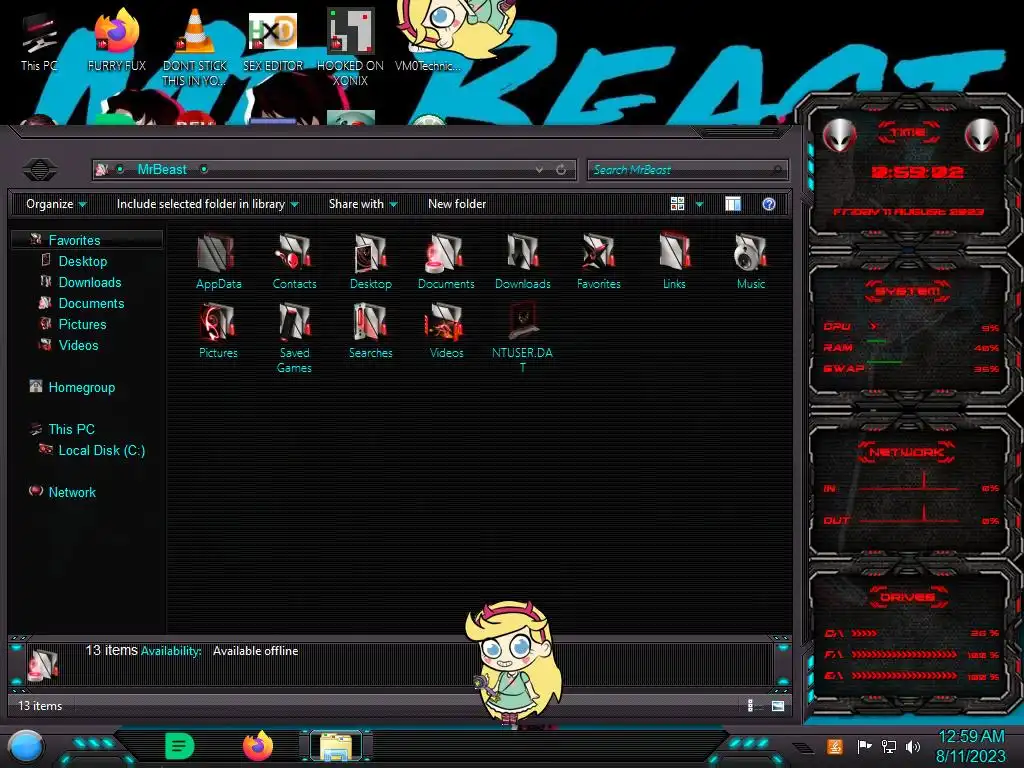Click the back navigation button in Explorer

[x=40, y=170]
